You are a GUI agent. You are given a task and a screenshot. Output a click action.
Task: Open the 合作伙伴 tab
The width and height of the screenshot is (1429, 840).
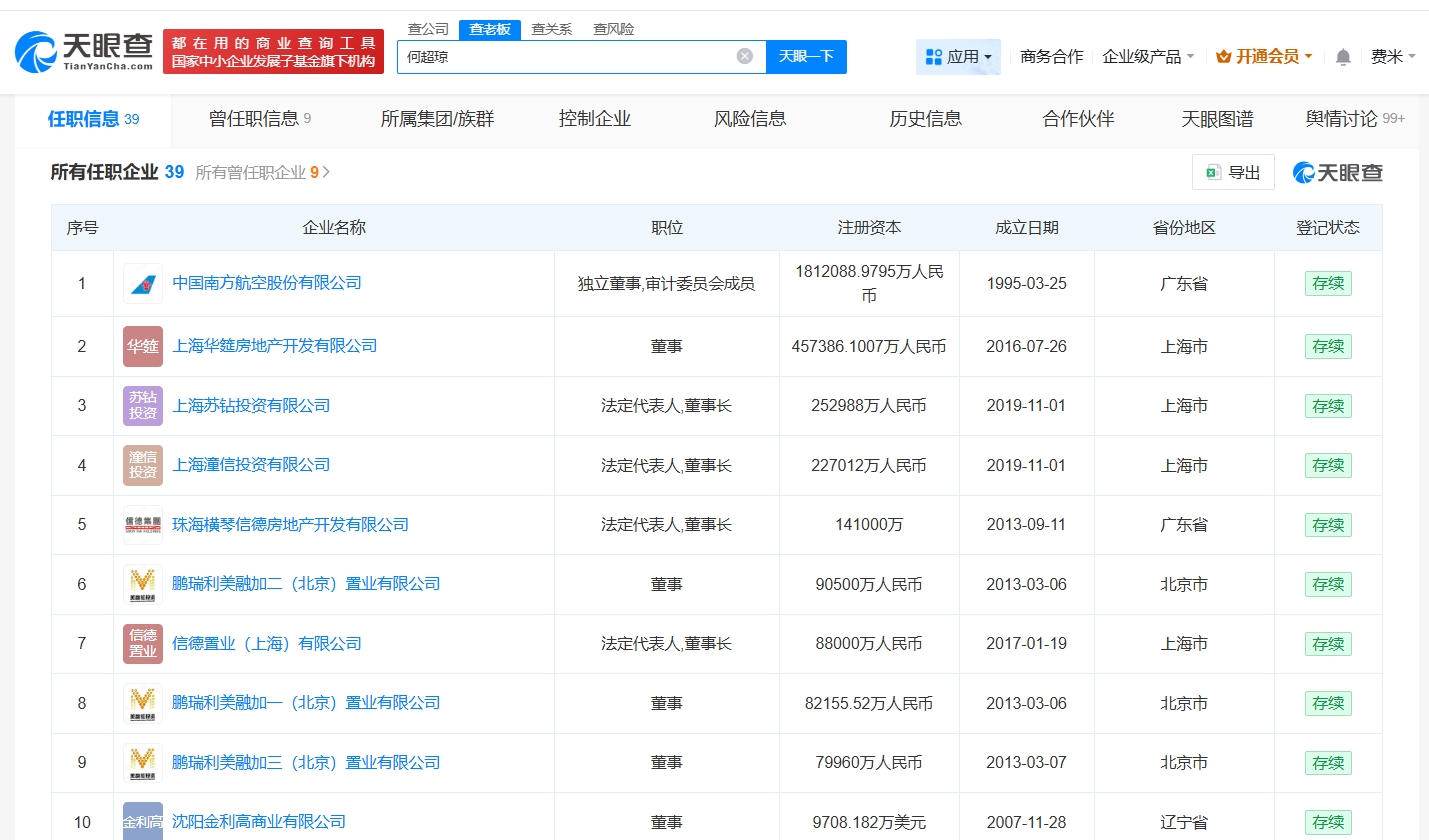tap(1078, 119)
